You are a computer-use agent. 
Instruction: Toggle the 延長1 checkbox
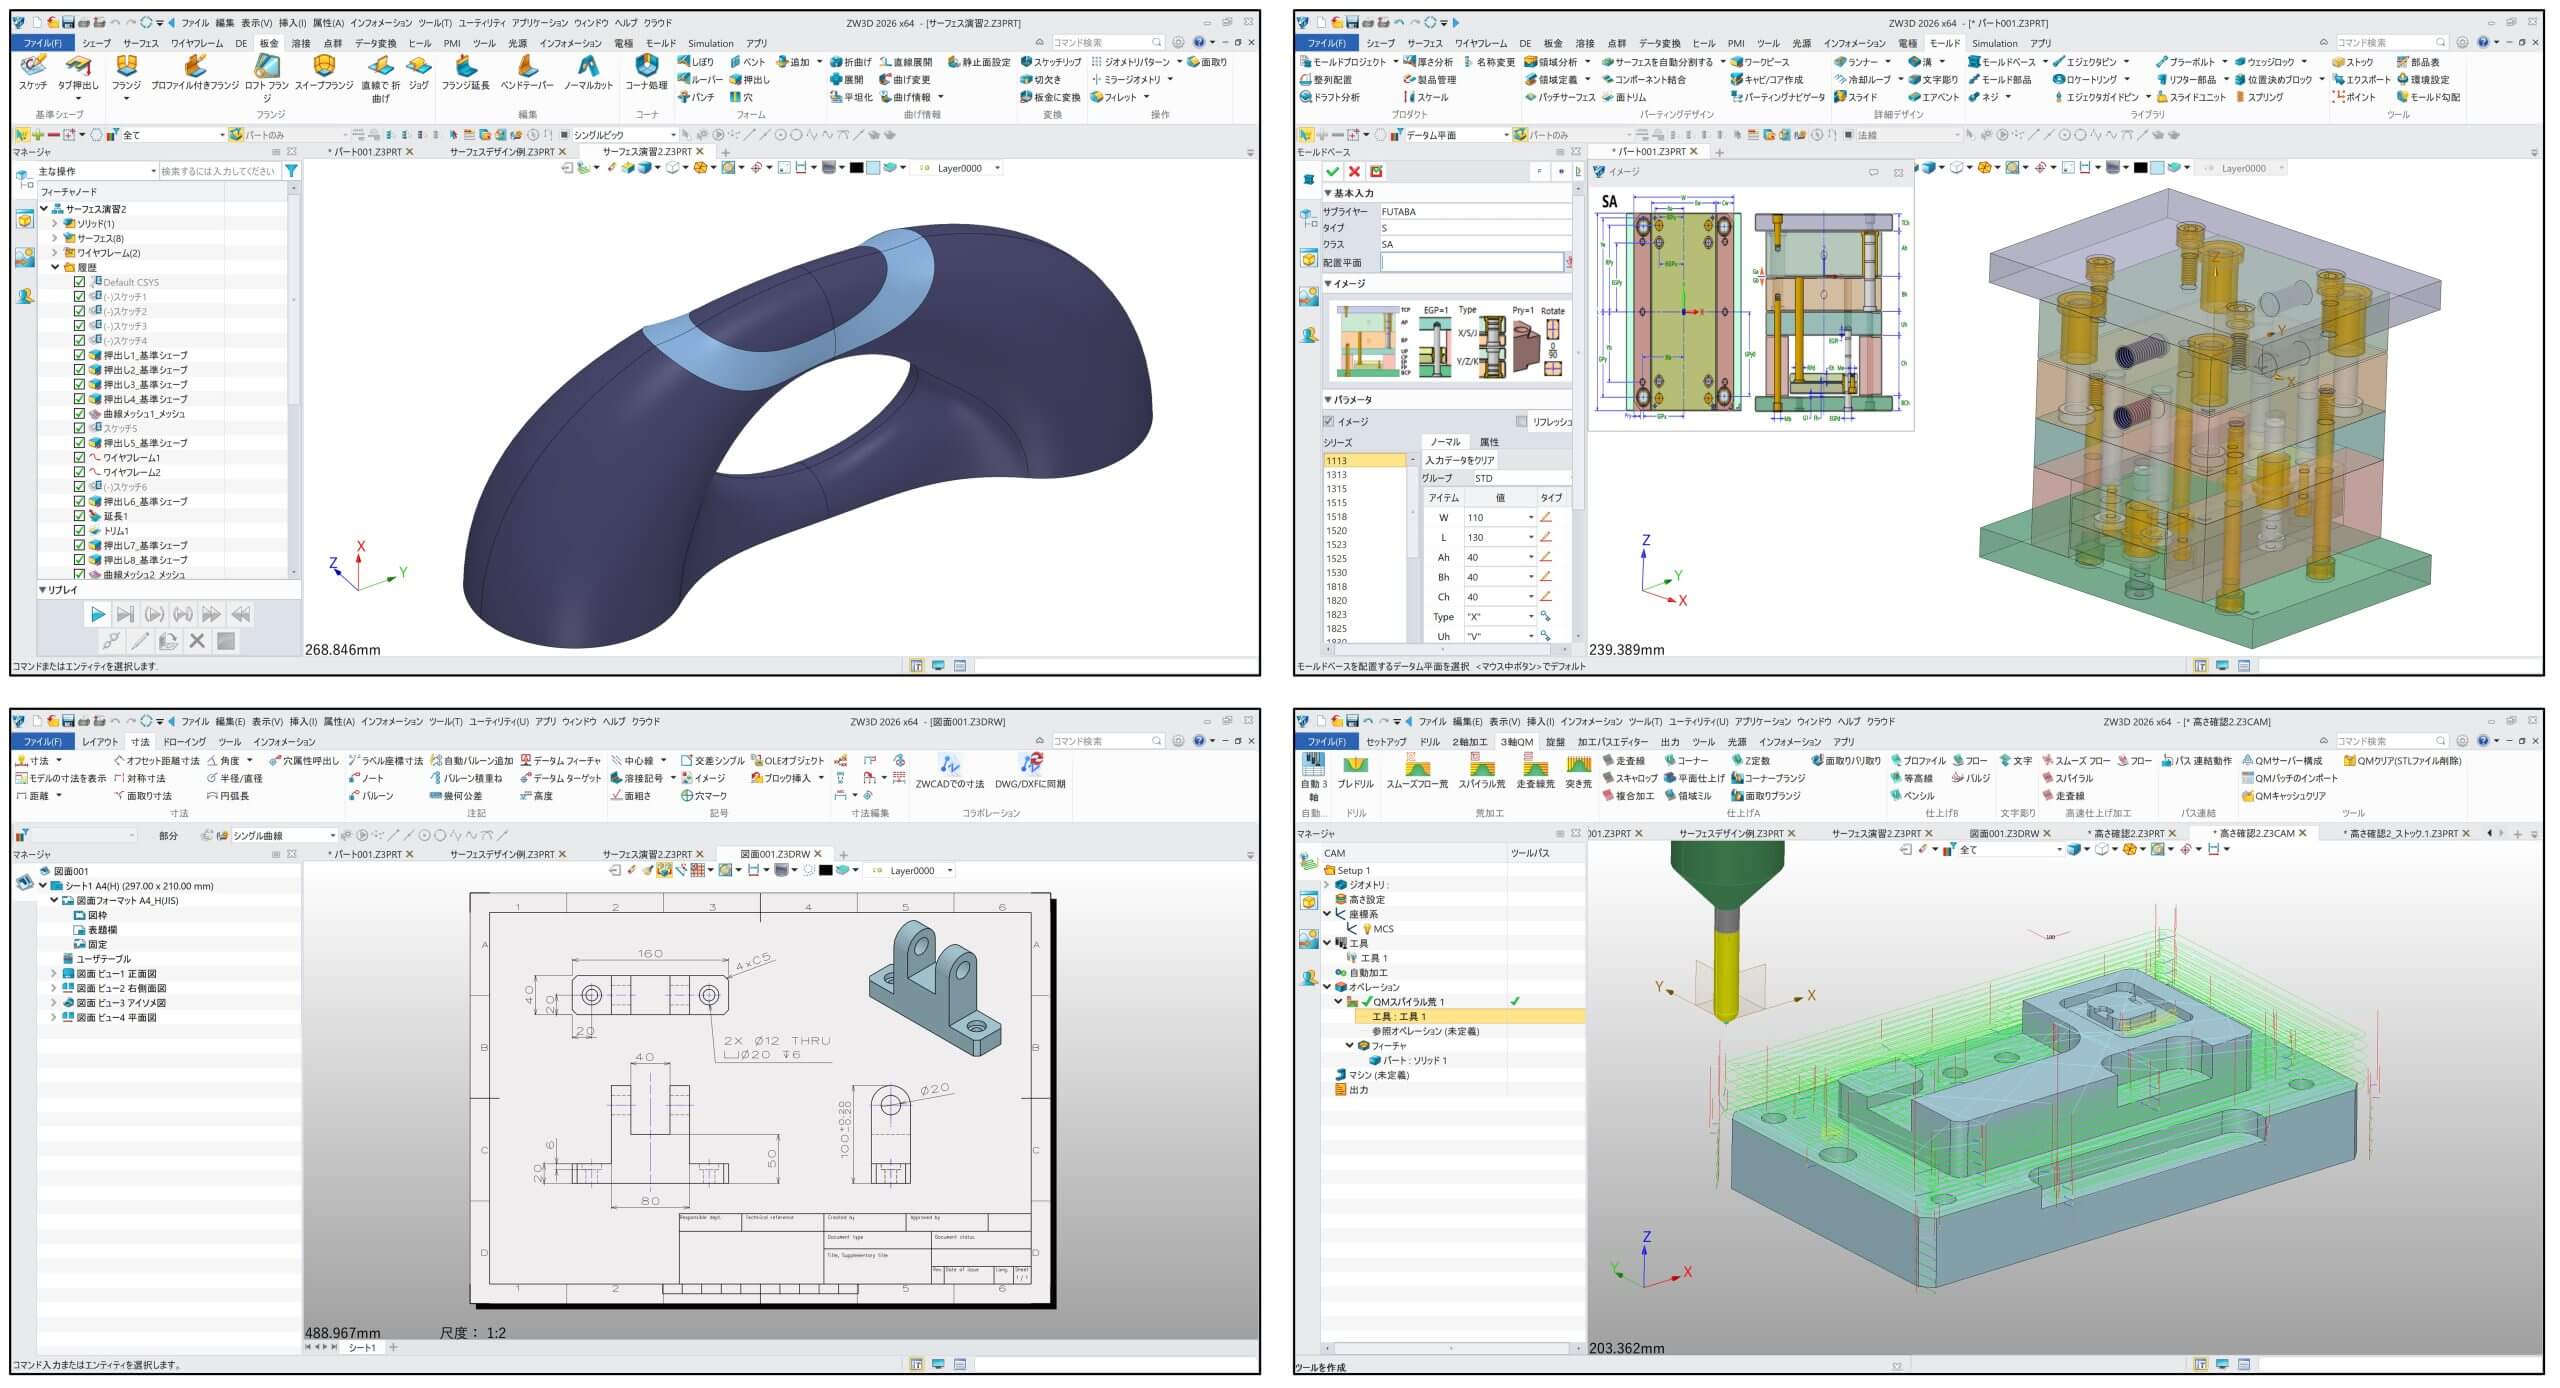tap(80, 516)
